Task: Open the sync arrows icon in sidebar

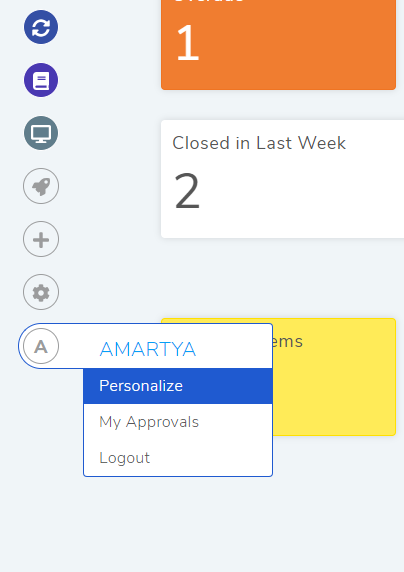Action: point(41,27)
